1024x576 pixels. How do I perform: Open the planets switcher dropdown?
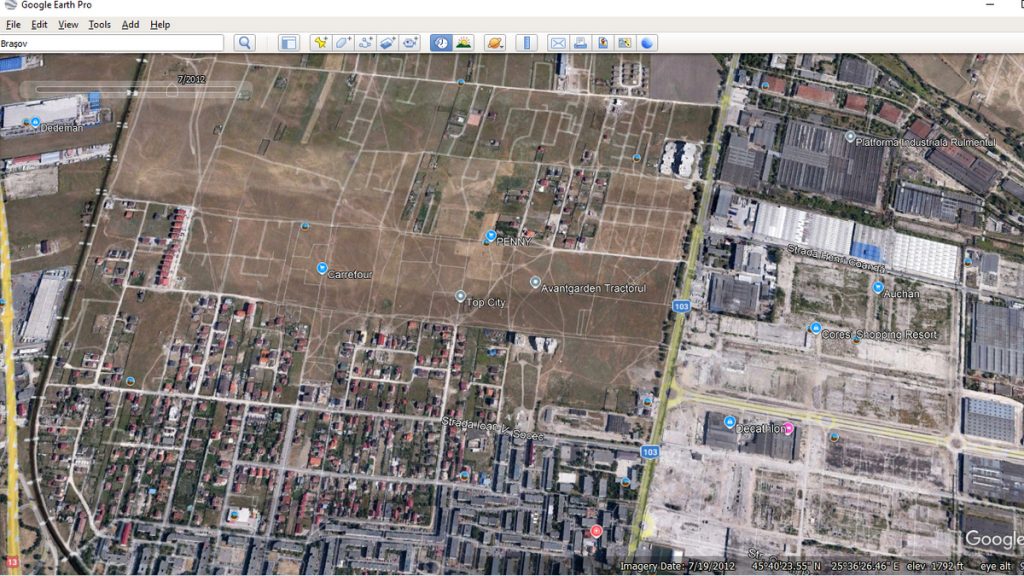click(x=496, y=43)
